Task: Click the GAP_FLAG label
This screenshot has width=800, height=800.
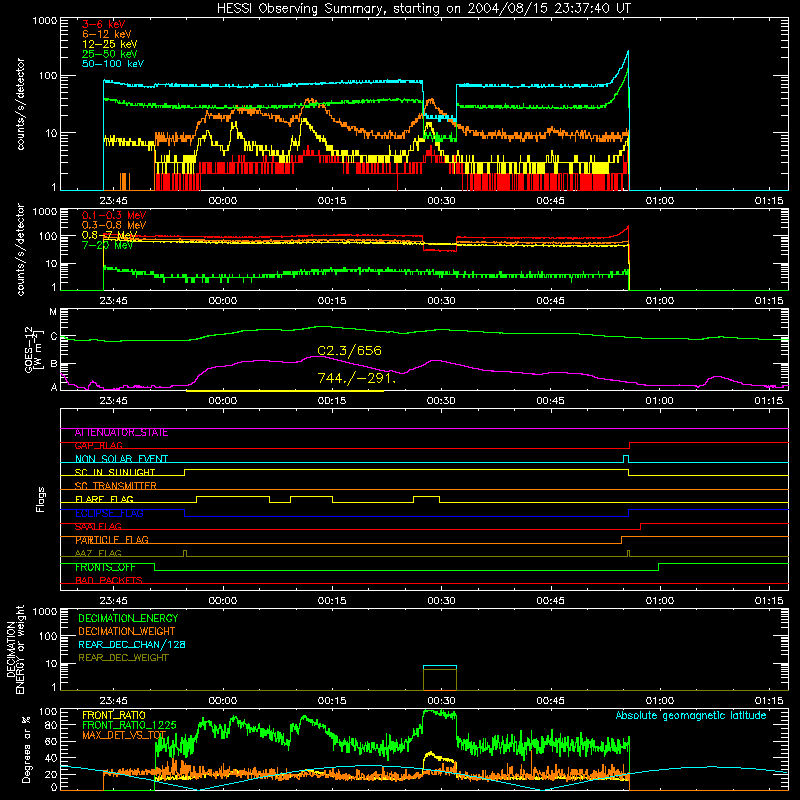Action: [98, 445]
